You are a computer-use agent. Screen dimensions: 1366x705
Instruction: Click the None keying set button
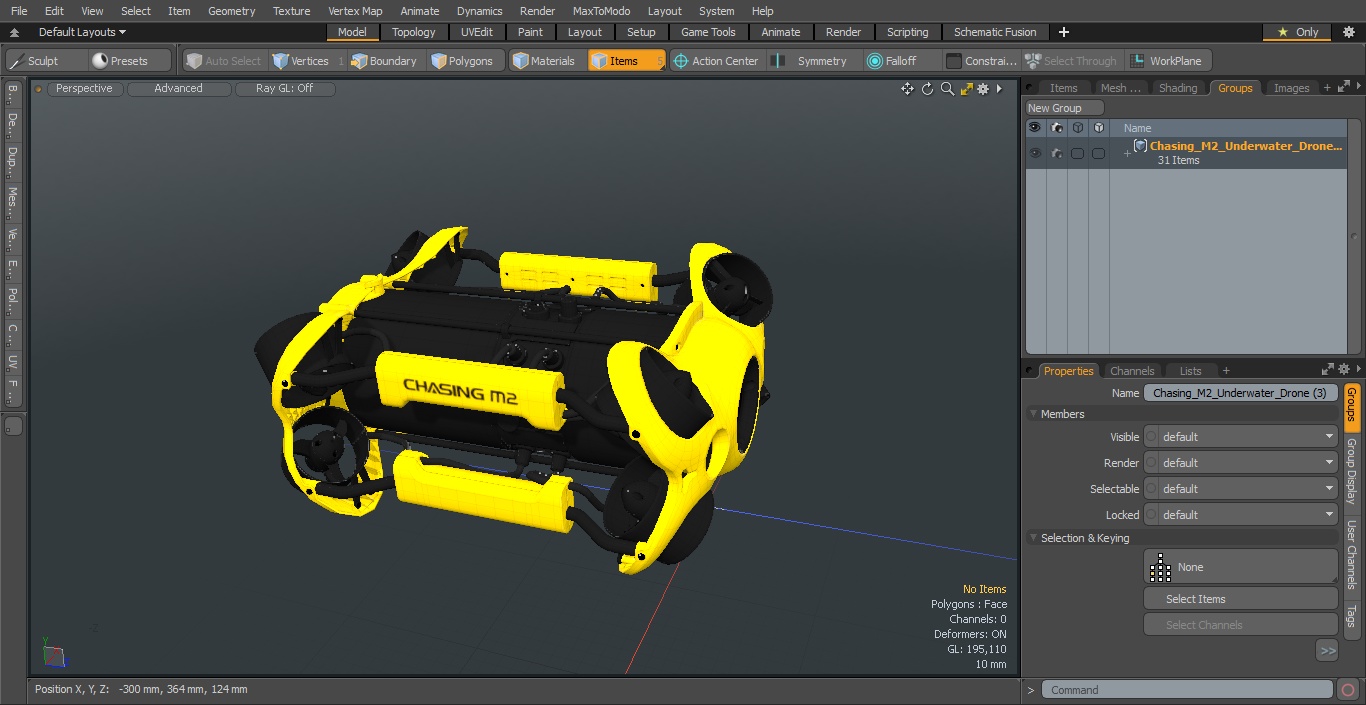point(1240,567)
